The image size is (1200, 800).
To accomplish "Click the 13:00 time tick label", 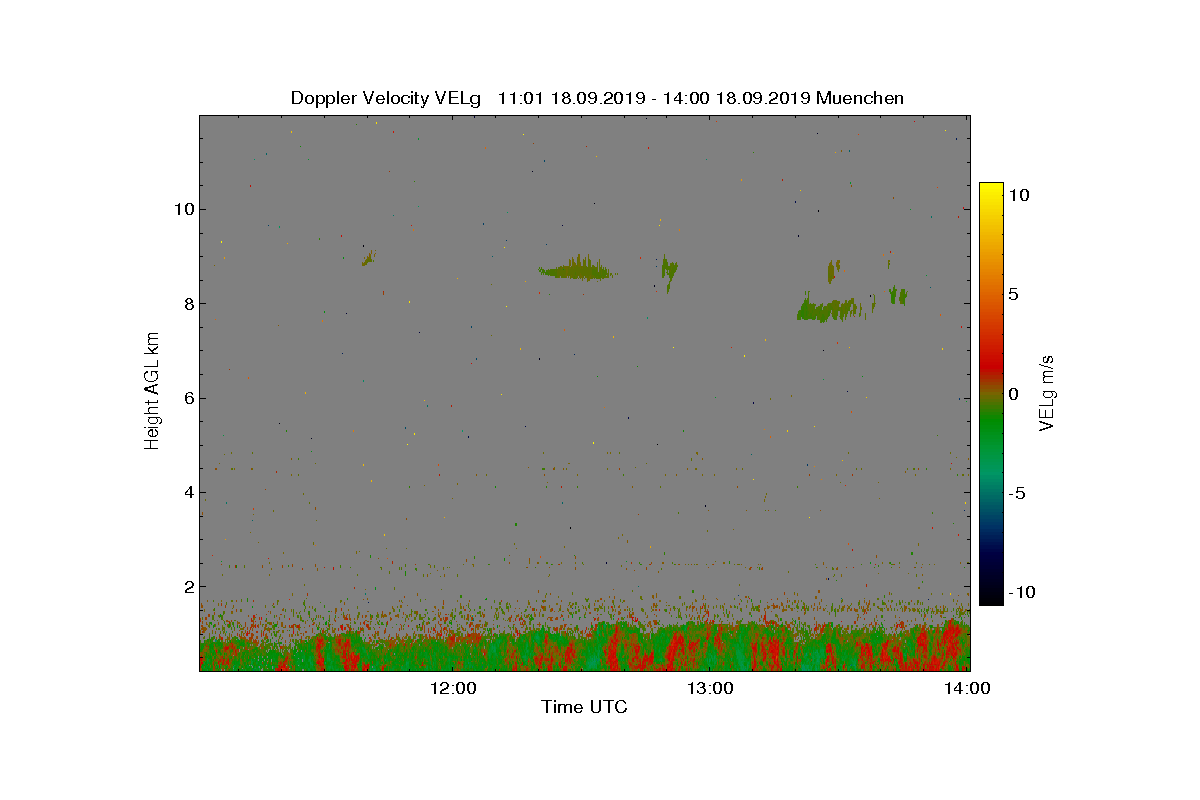I will click(710, 688).
